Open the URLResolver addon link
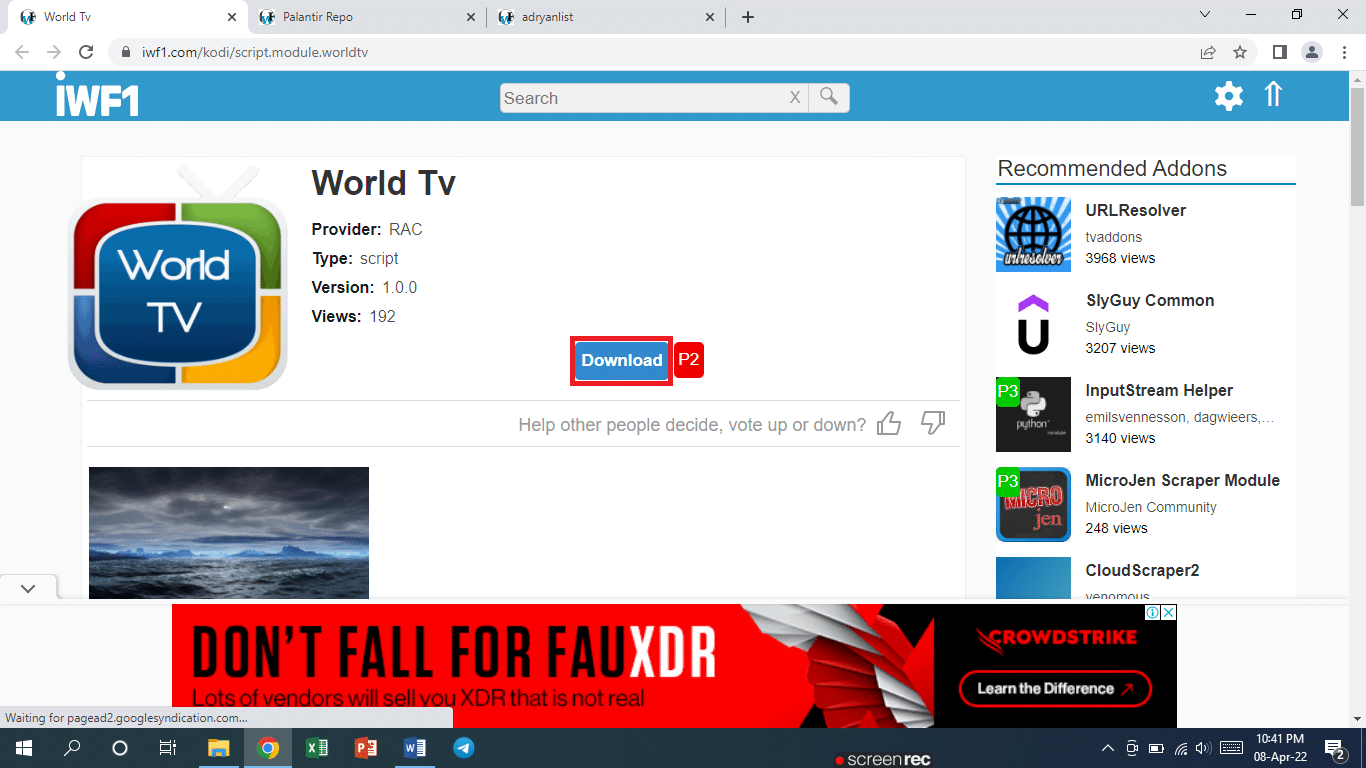 tap(1135, 210)
